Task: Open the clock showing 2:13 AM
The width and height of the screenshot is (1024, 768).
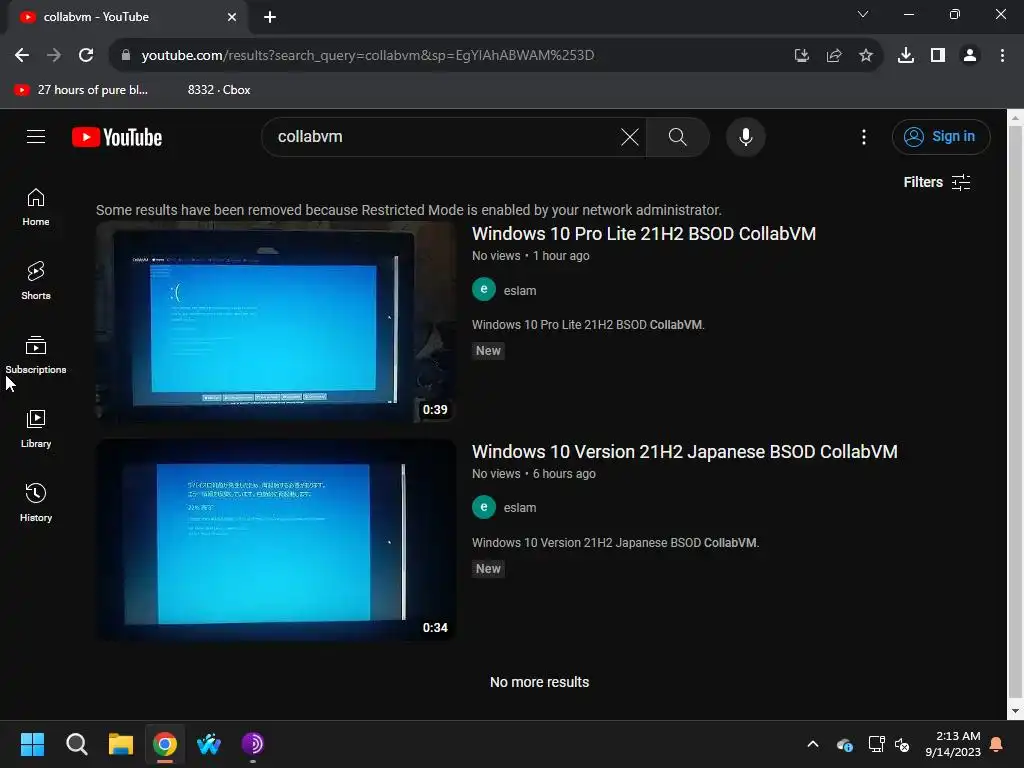Action: click(953, 744)
